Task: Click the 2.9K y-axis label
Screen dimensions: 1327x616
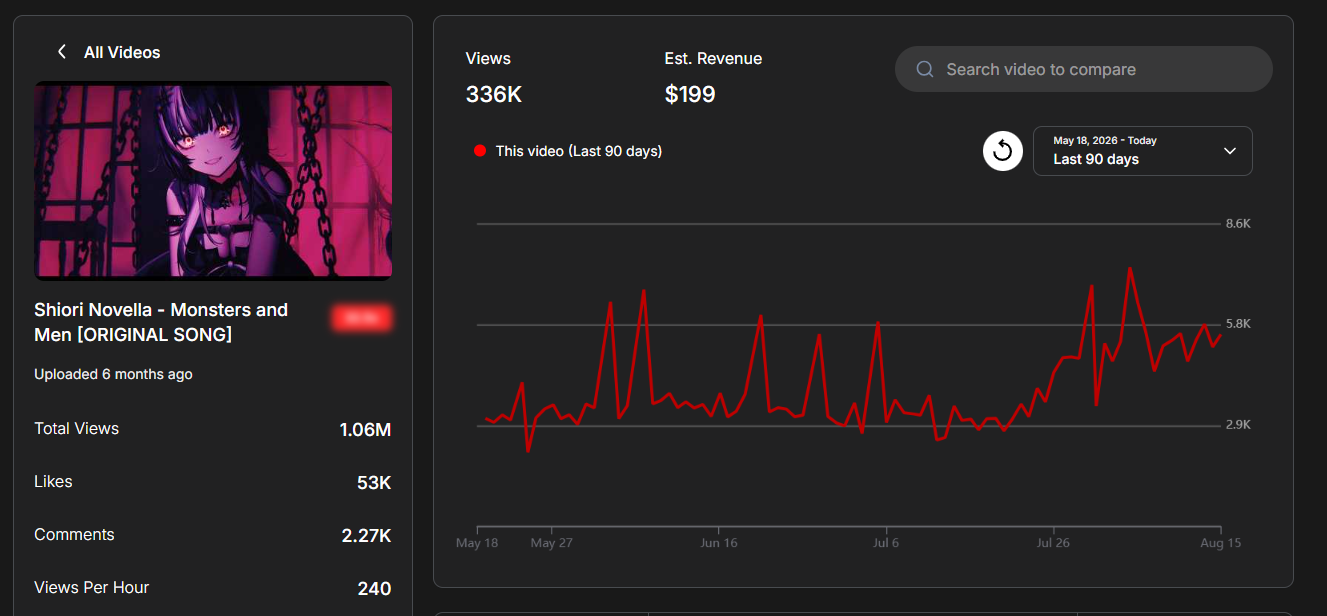Action: click(1238, 425)
